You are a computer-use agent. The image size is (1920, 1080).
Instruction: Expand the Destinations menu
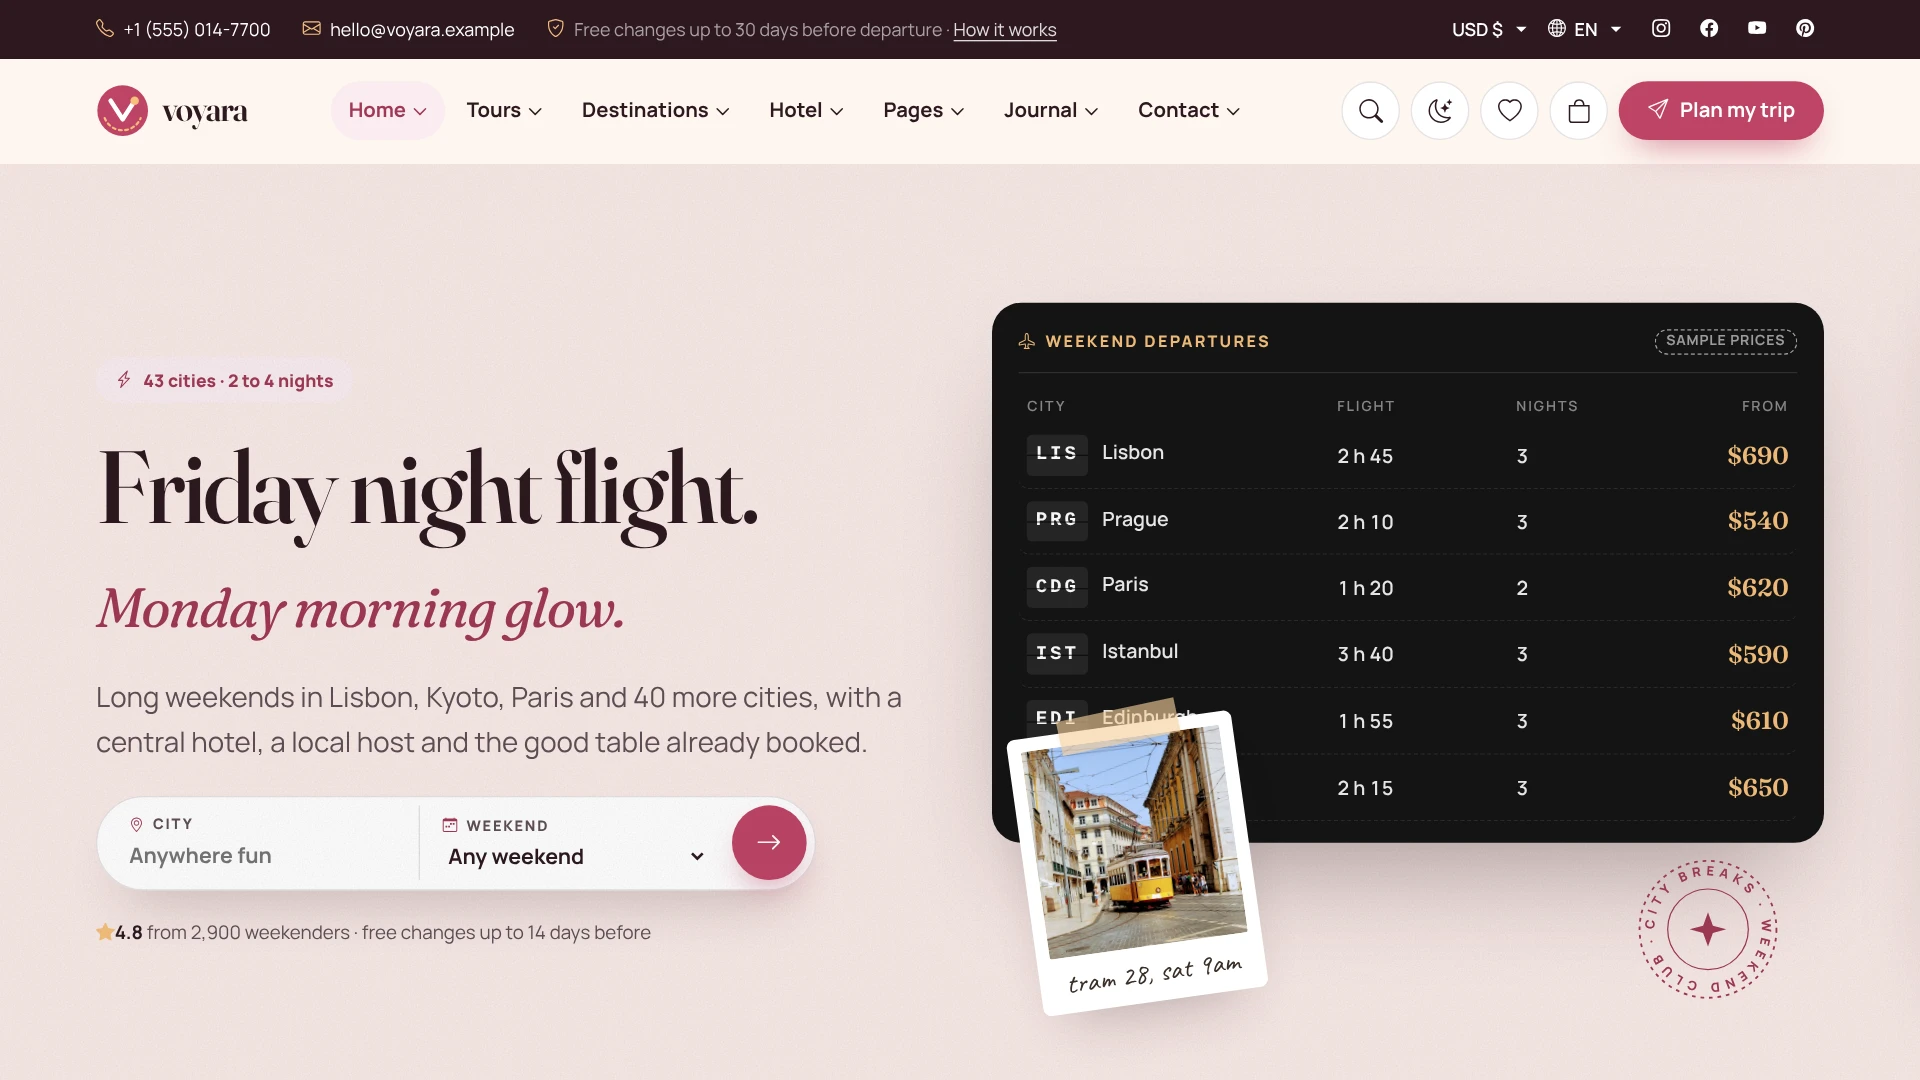click(x=655, y=110)
